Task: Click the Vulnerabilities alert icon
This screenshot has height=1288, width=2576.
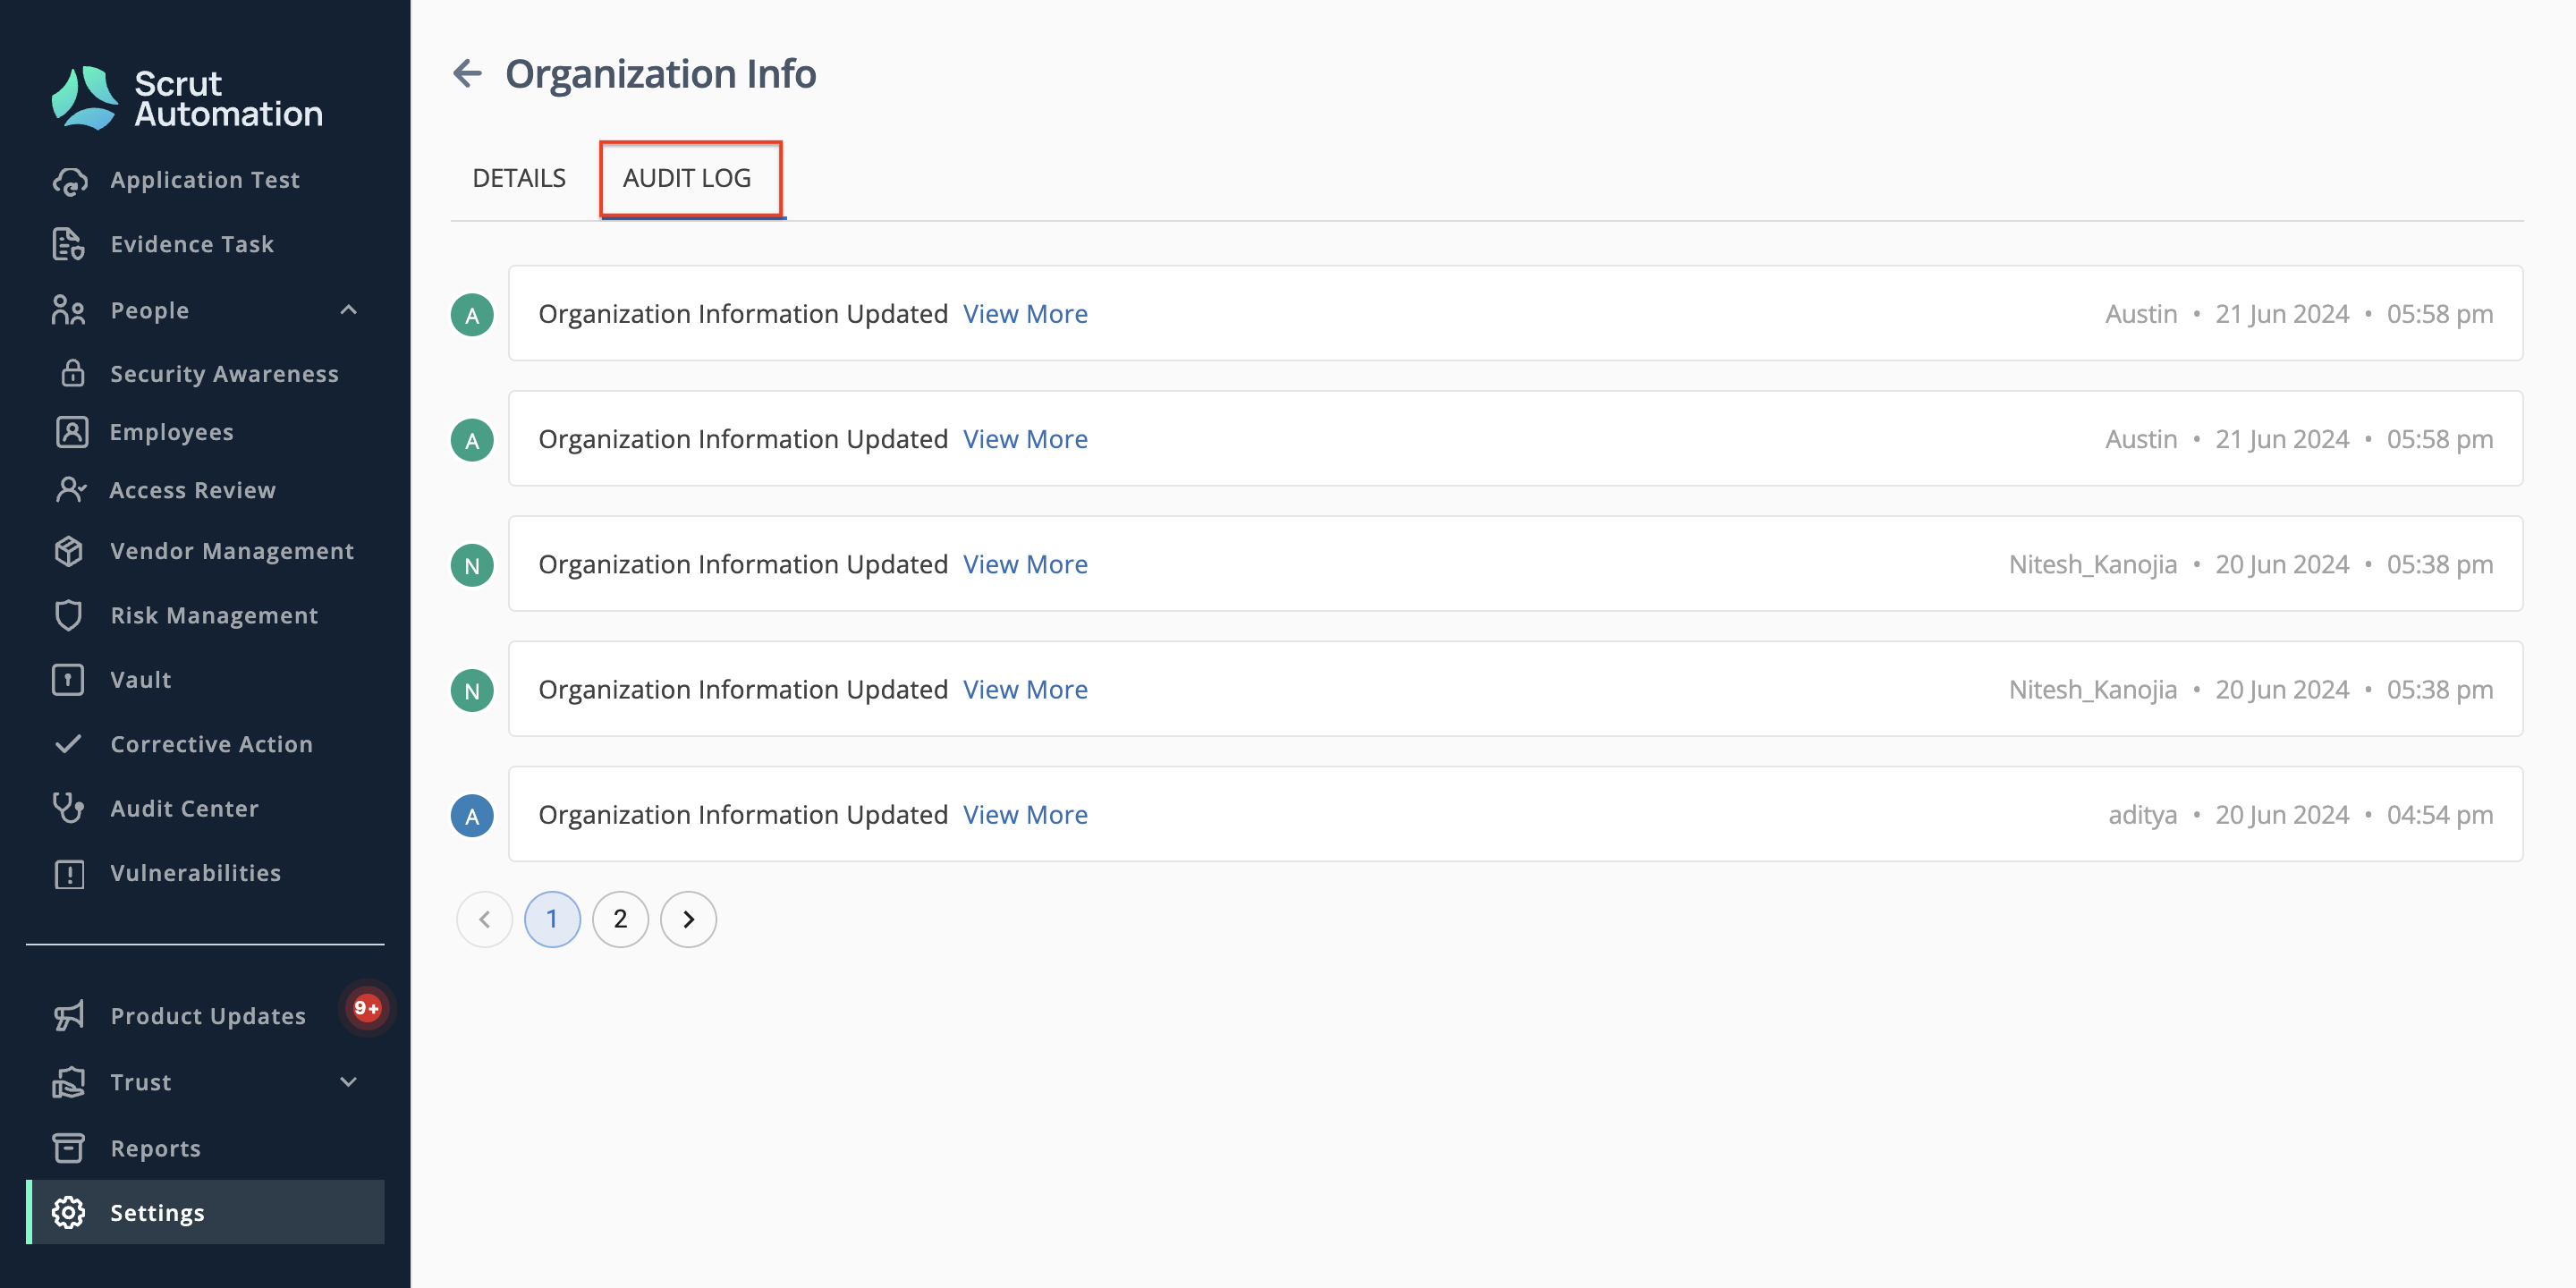Action: click(69, 873)
